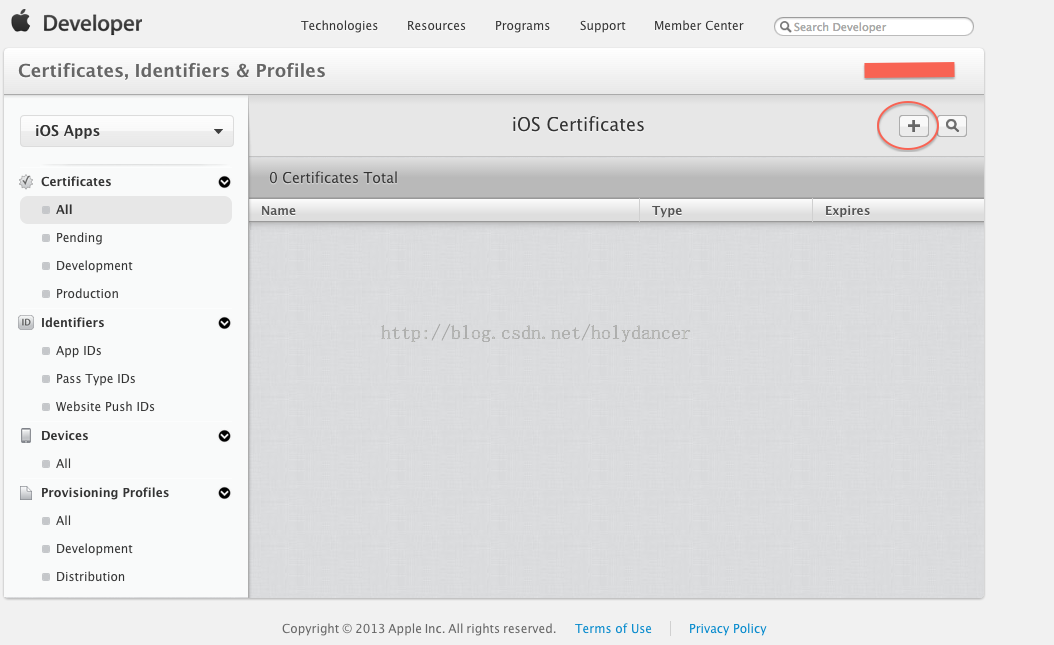Click 'Certificates, Identifiers & Profiles' page title
The height and width of the screenshot is (645, 1054).
pos(171,71)
